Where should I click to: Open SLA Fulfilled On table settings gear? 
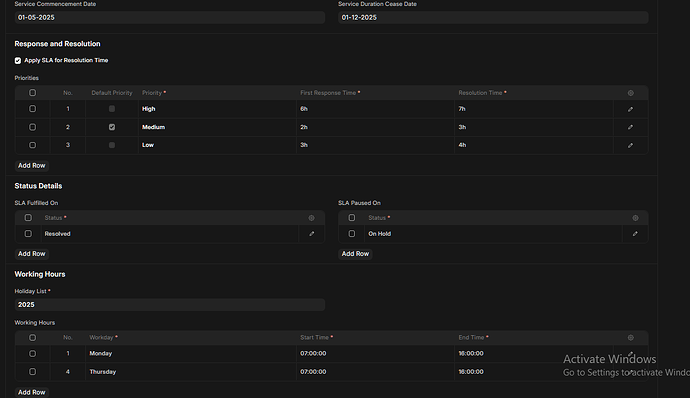312,218
